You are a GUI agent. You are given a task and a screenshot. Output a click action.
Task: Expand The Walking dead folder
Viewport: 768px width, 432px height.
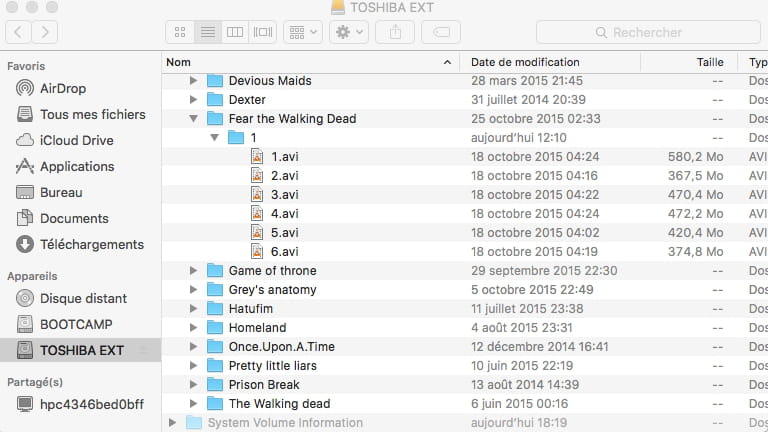click(x=193, y=404)
